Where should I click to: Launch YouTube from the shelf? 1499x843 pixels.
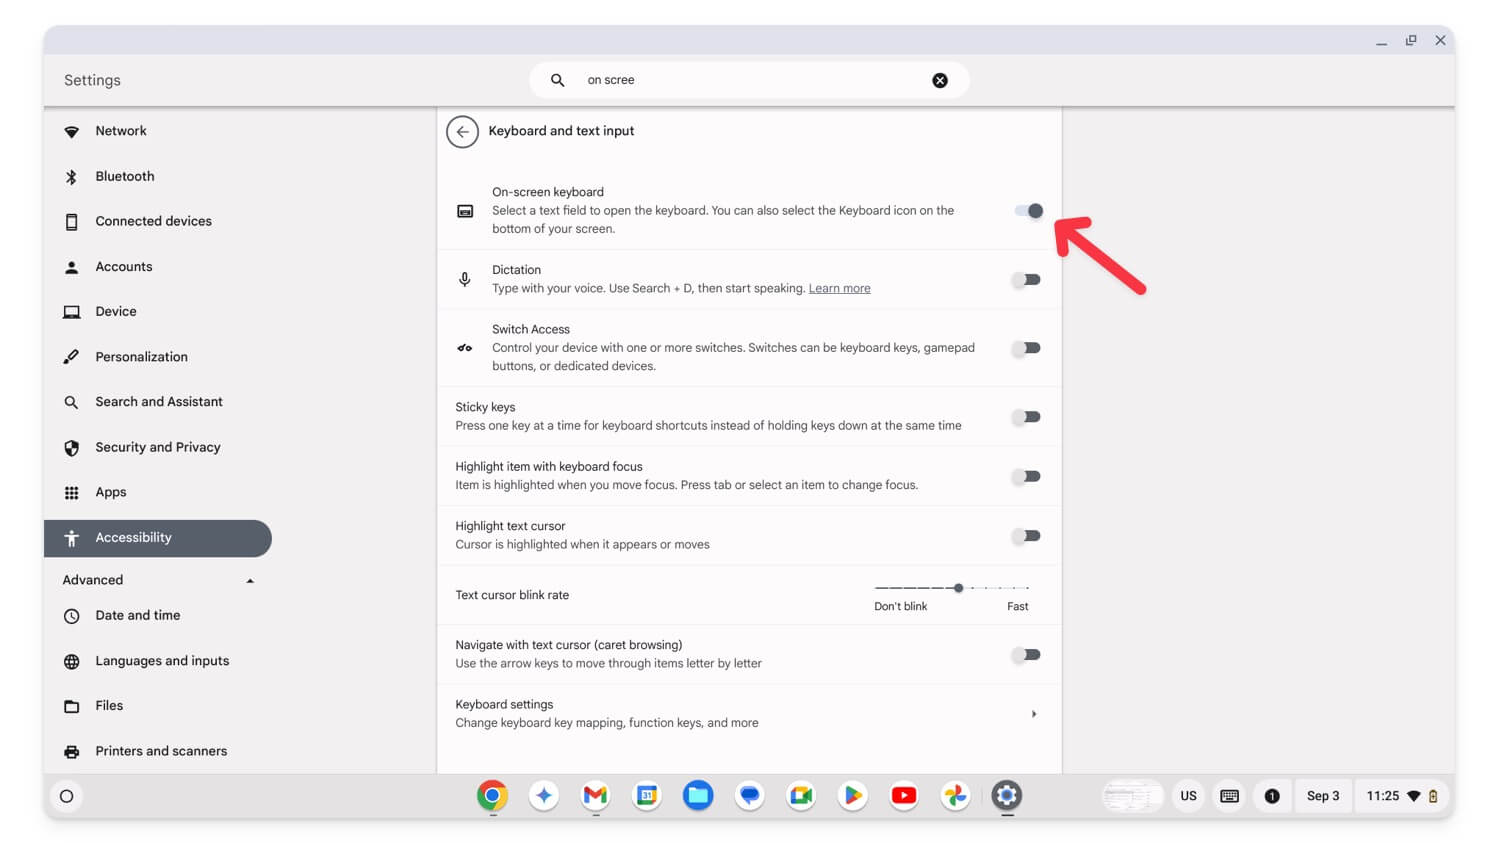(904, 796)
